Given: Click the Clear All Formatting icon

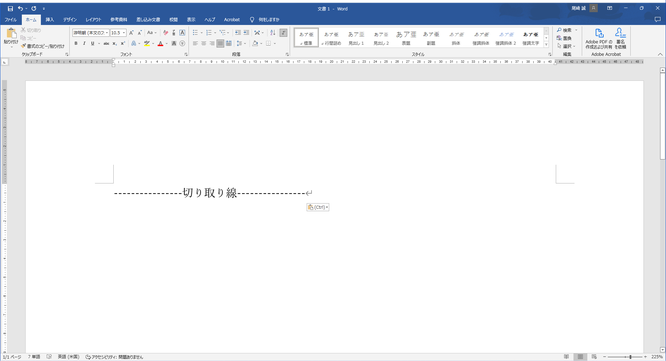Looking at the screenshot, I should pos(165,33).
